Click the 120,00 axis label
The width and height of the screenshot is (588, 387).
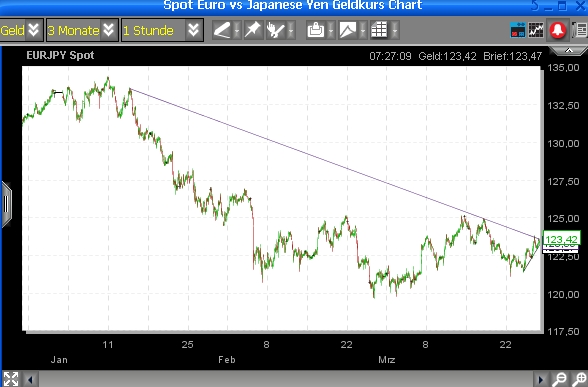tap(563, 294)
